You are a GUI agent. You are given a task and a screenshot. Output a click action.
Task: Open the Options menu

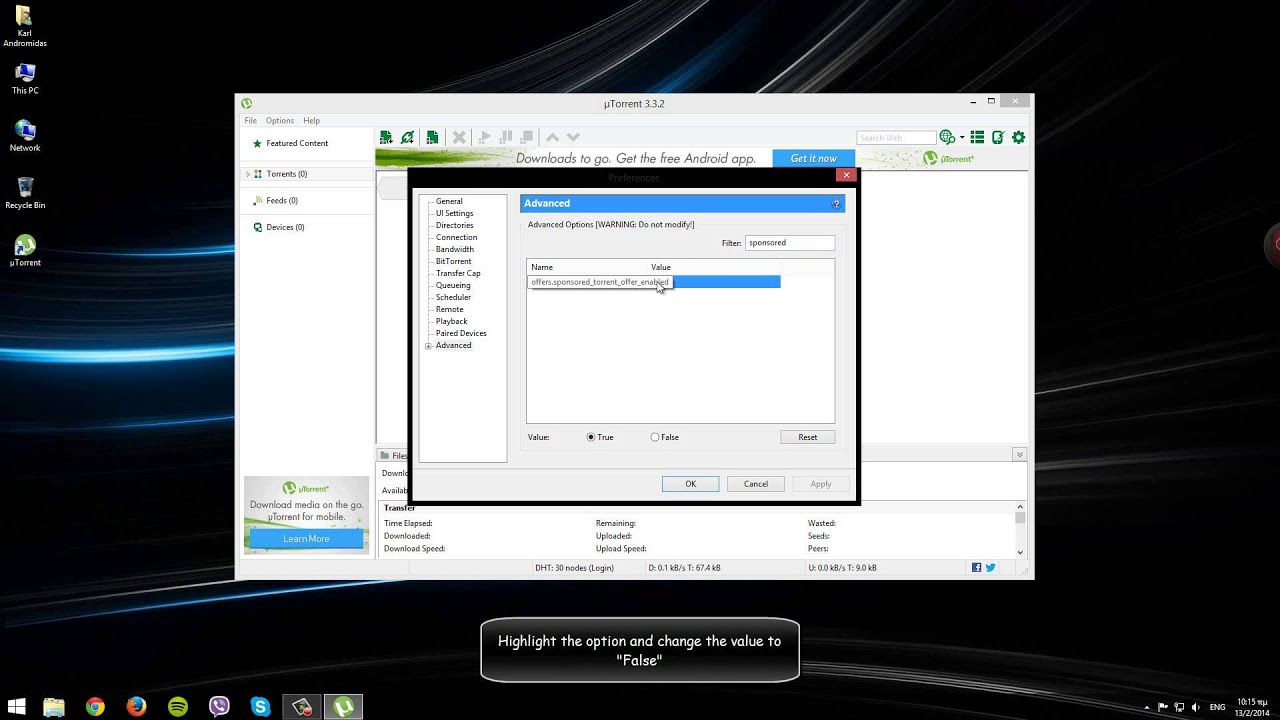click(280, 120)
